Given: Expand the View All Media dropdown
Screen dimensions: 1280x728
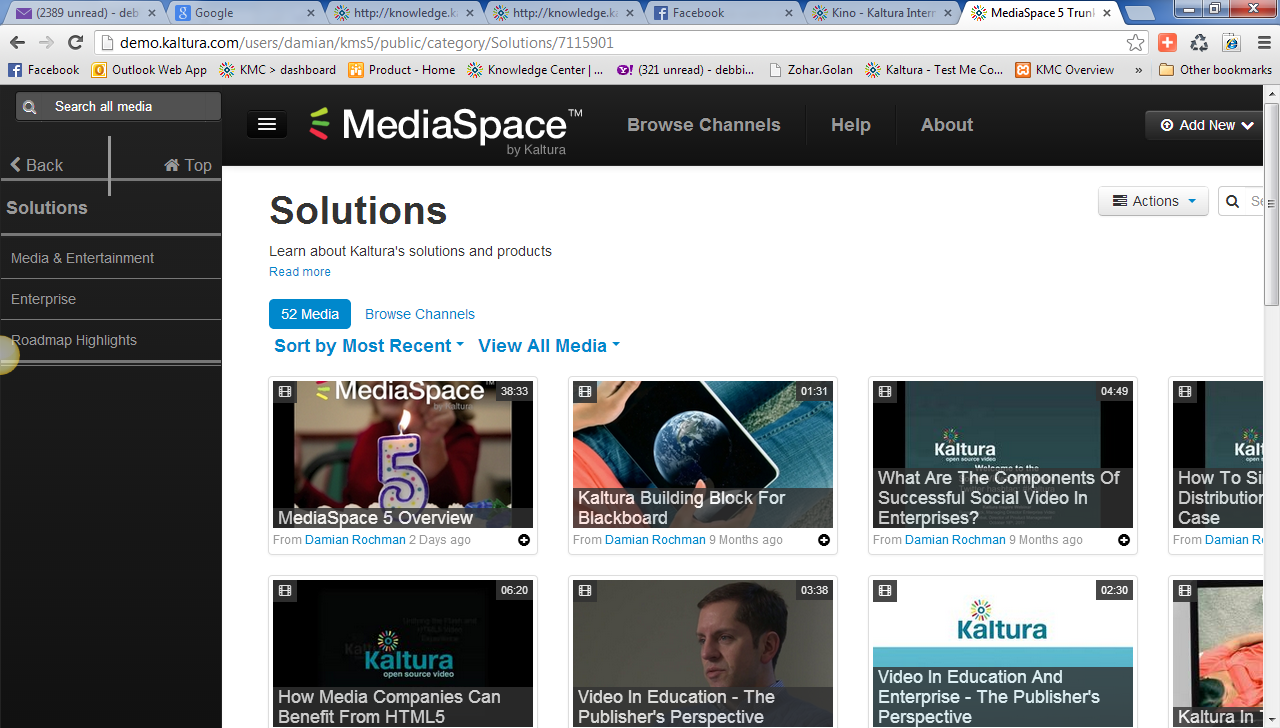Looking at the screenshot, I should pos(549,346).
